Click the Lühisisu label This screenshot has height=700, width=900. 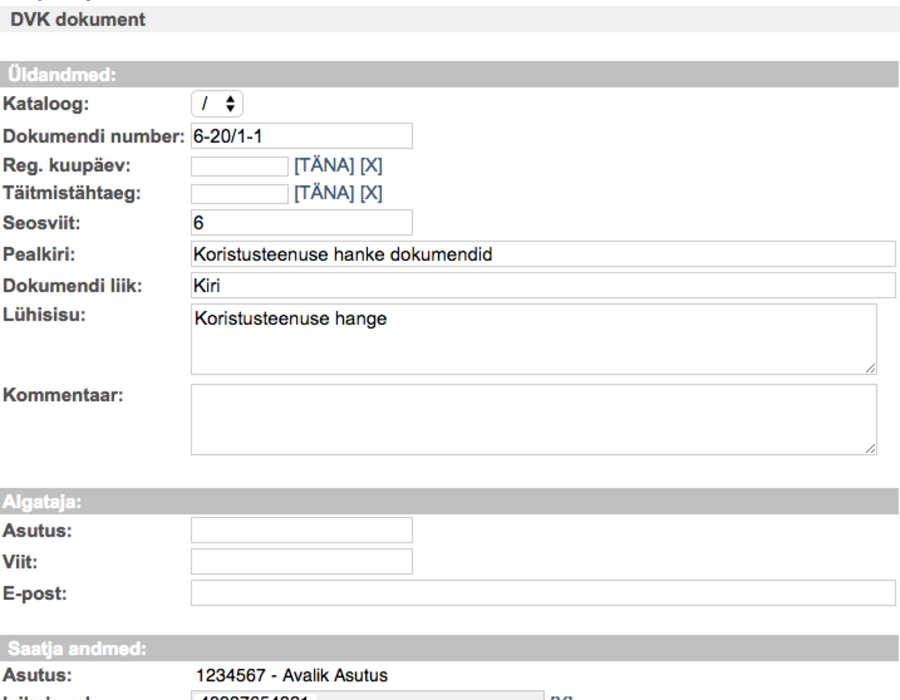click(44, 314)
